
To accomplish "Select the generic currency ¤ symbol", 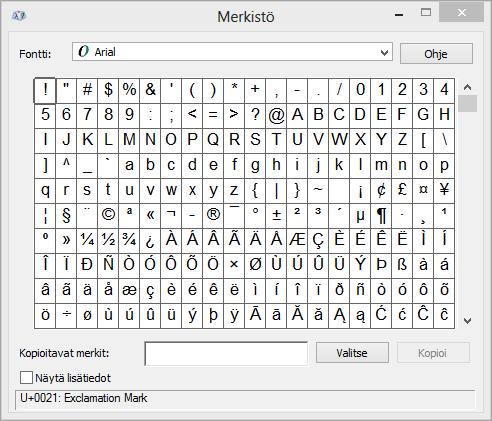I will [423, 191].
